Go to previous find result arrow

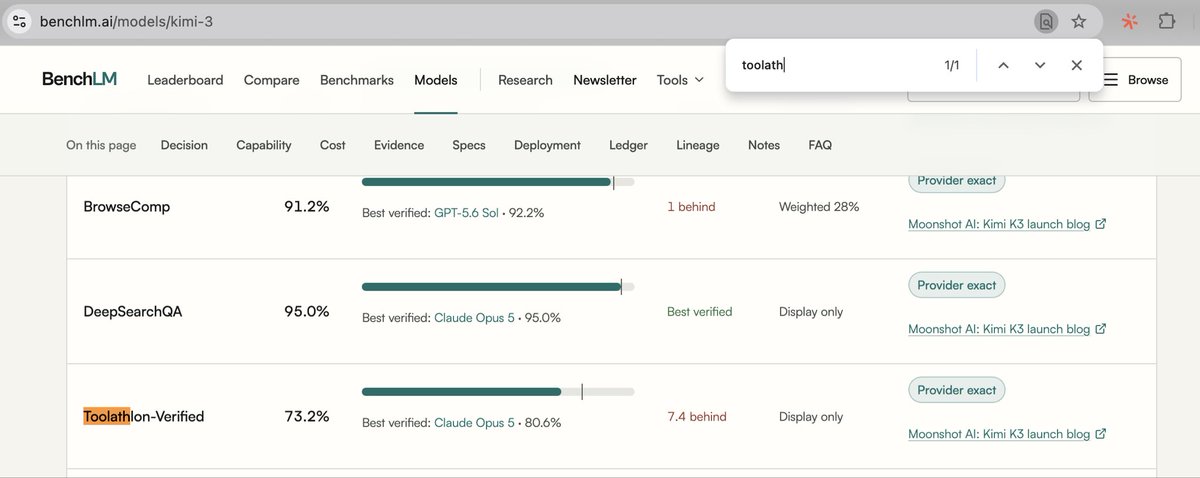(x=1003, y=65)
